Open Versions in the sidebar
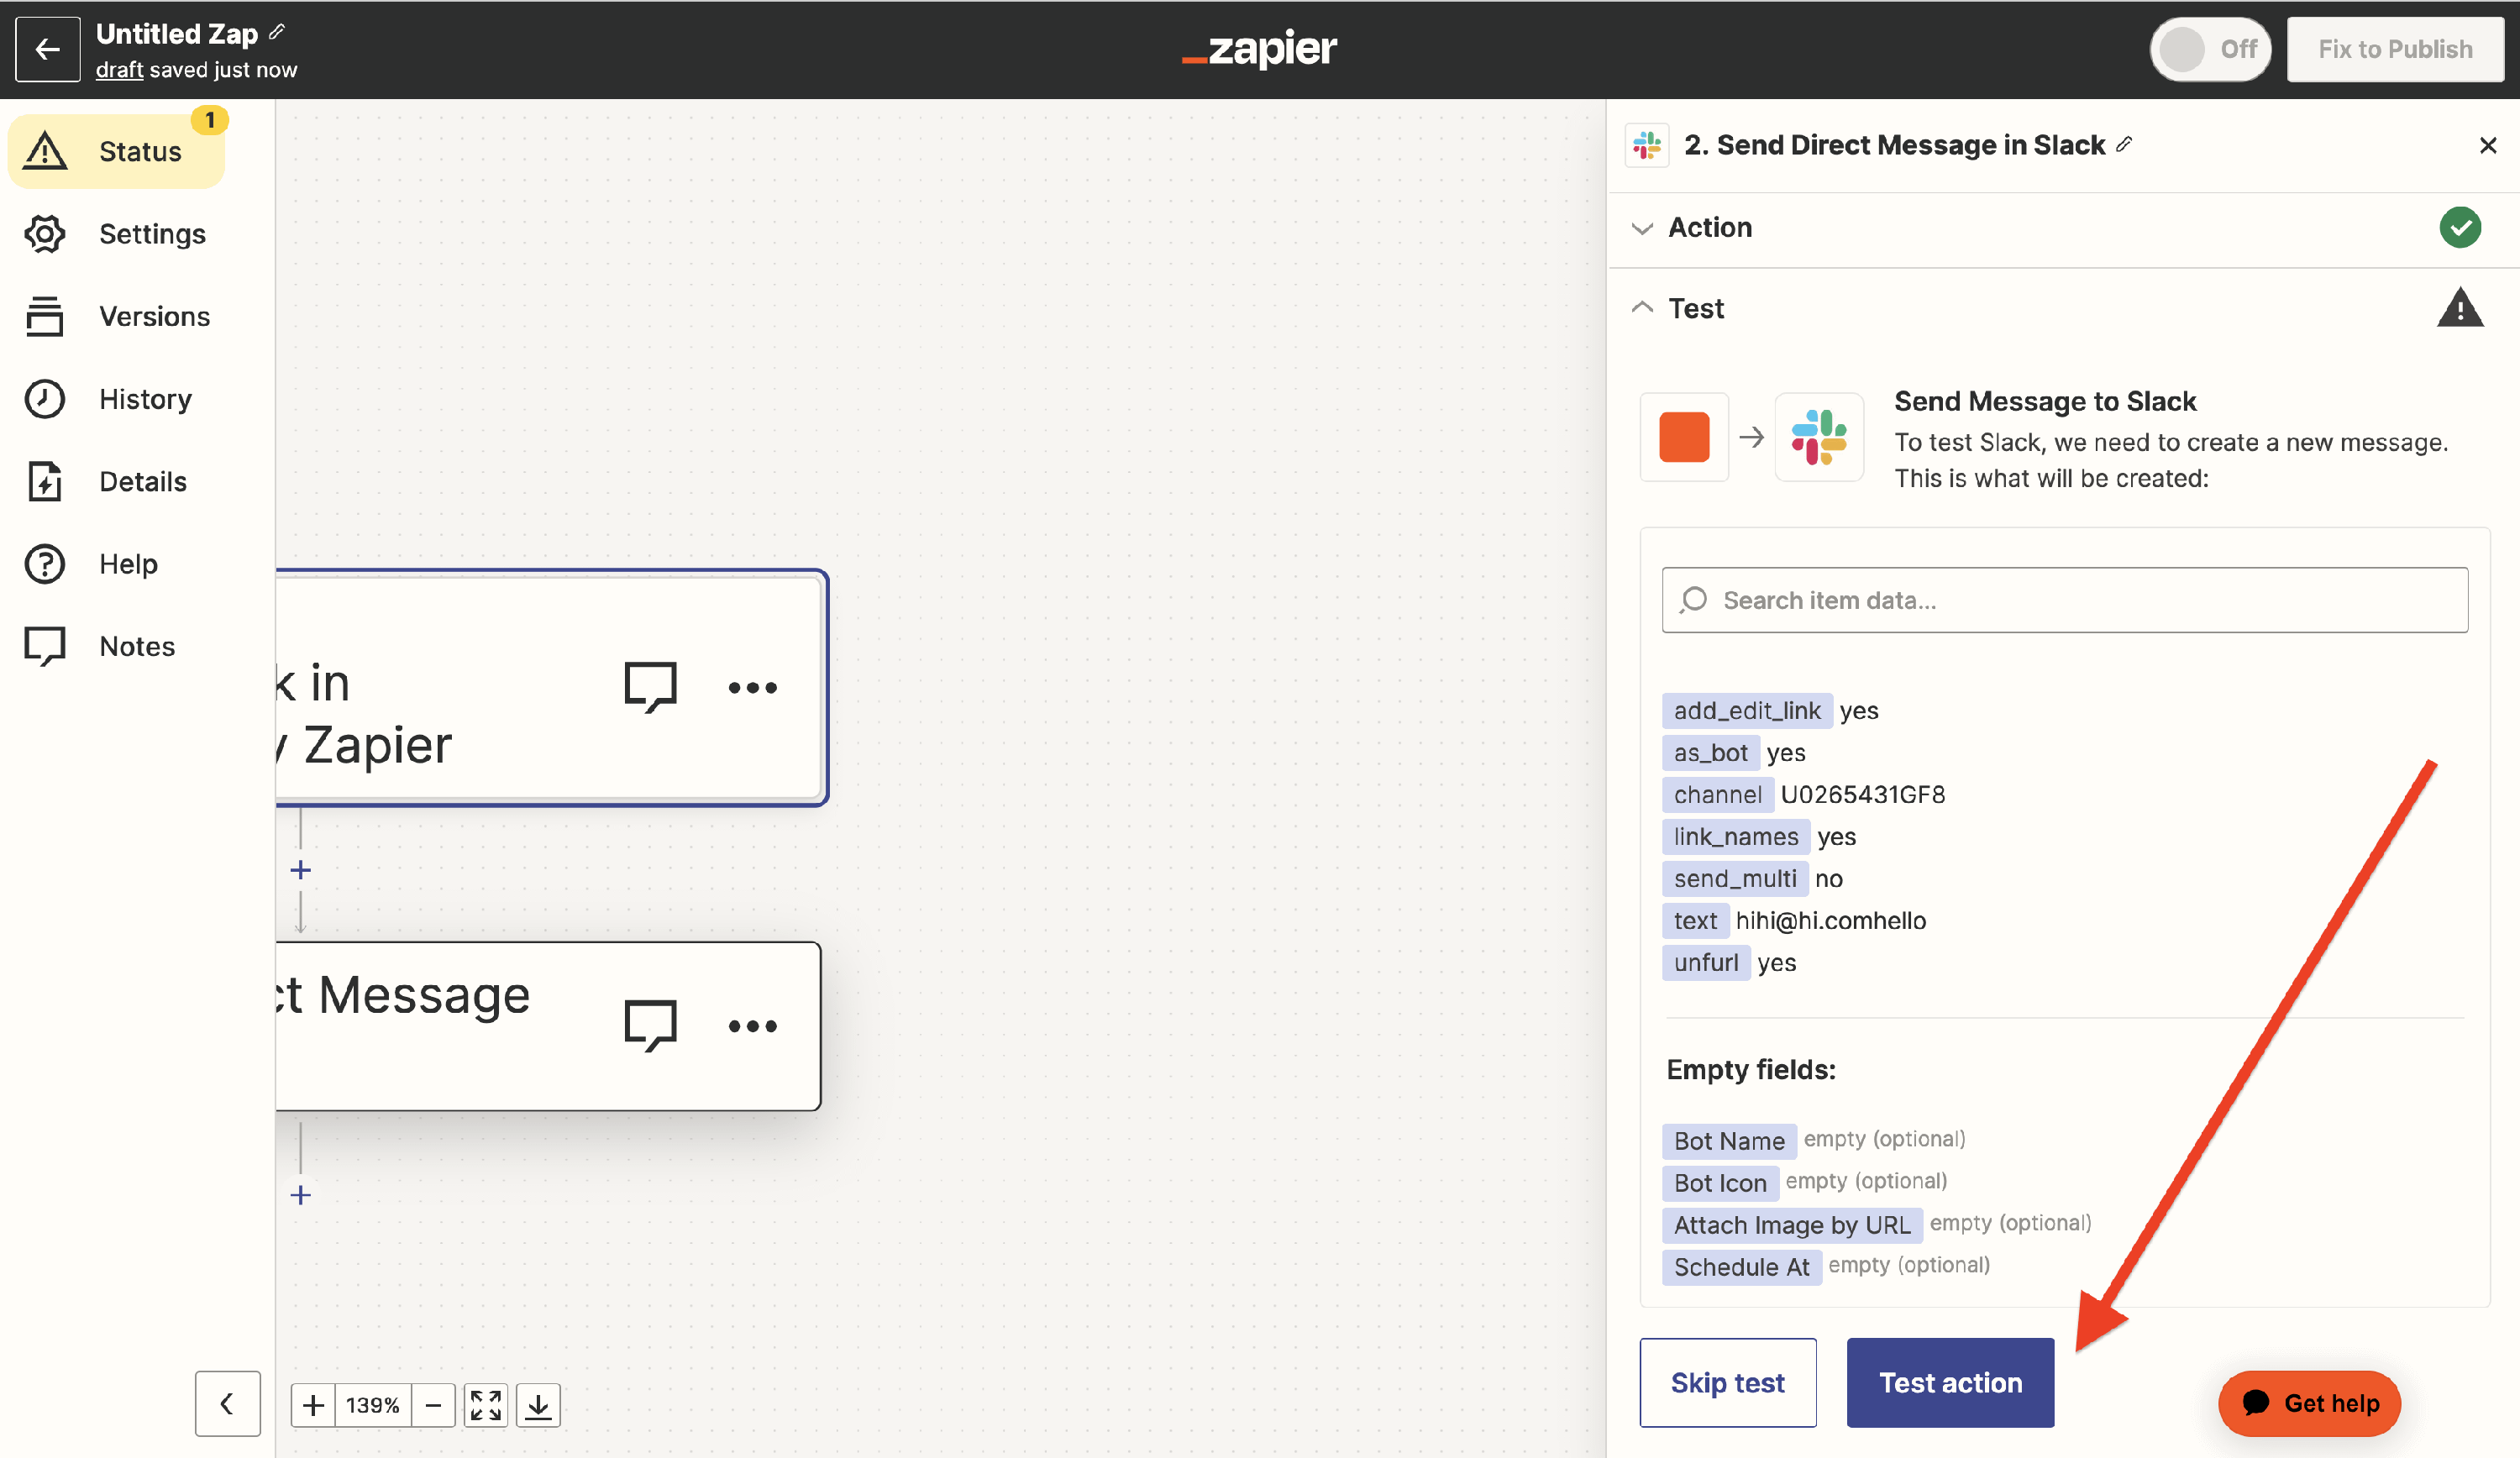 (154, 317)
